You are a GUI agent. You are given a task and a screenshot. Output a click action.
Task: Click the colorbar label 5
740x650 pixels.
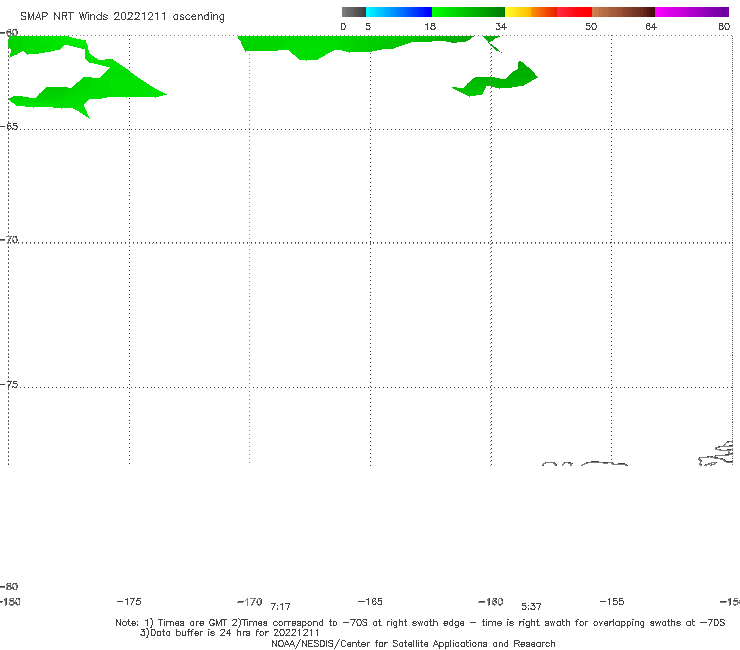click(x=368, y=27)
